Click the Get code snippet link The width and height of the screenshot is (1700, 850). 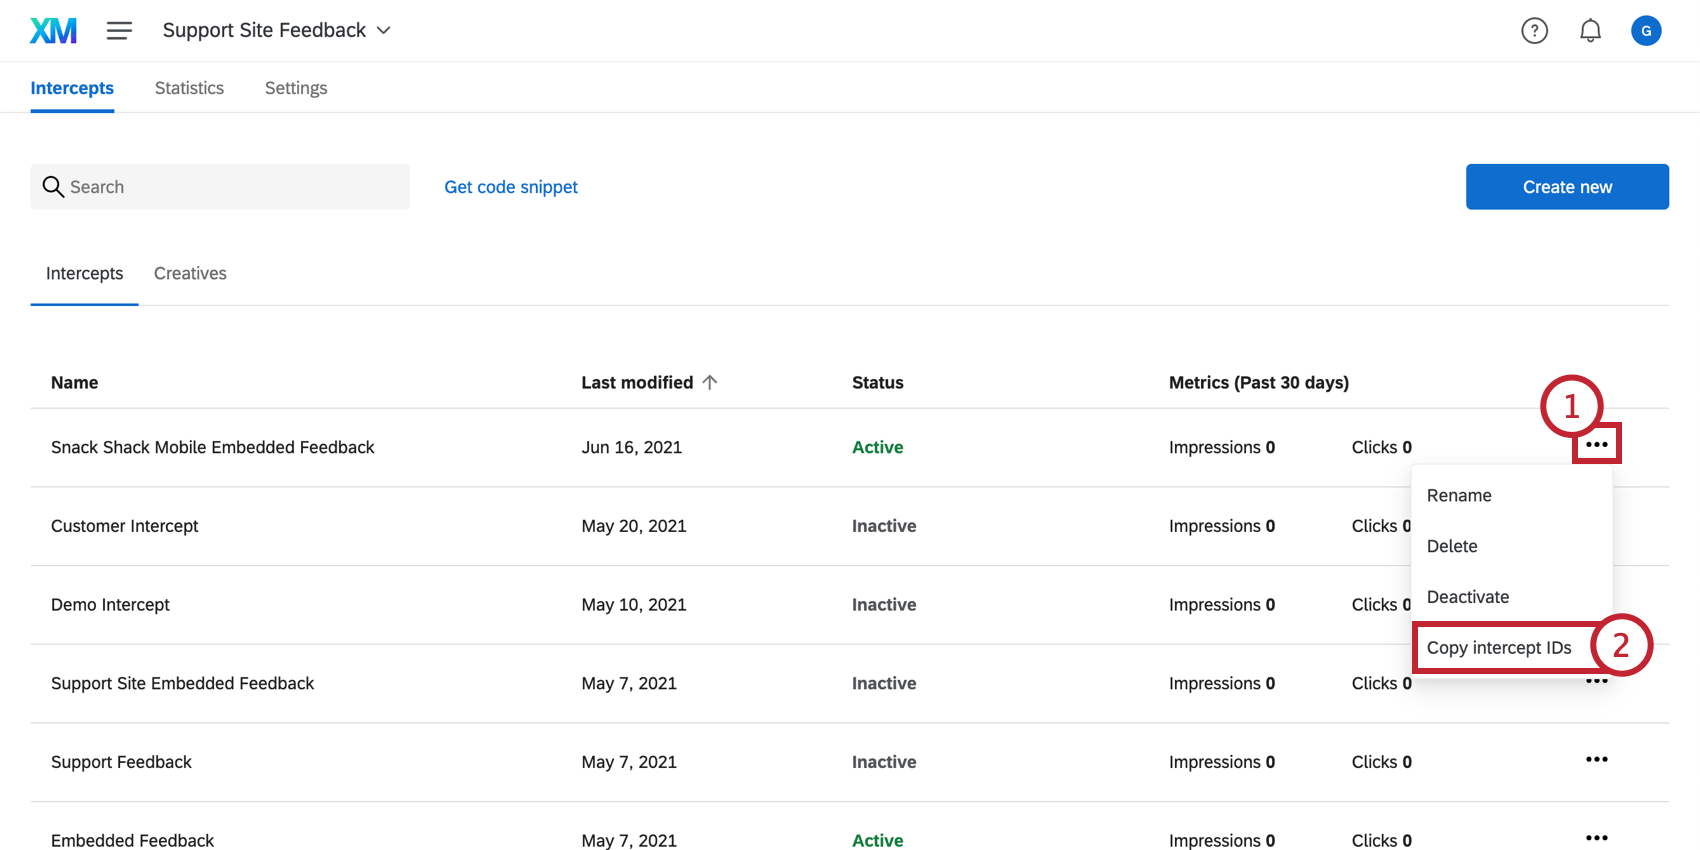coord(511,187)
